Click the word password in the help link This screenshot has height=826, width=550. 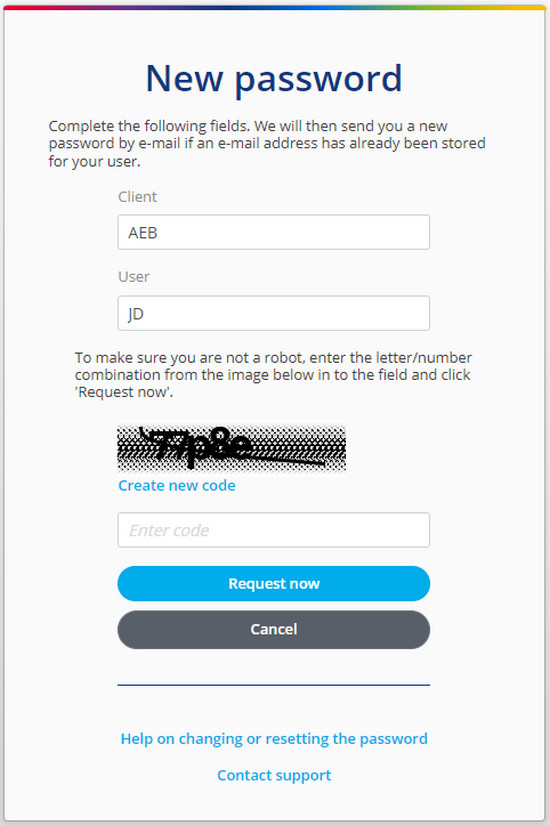click(394, 739)
